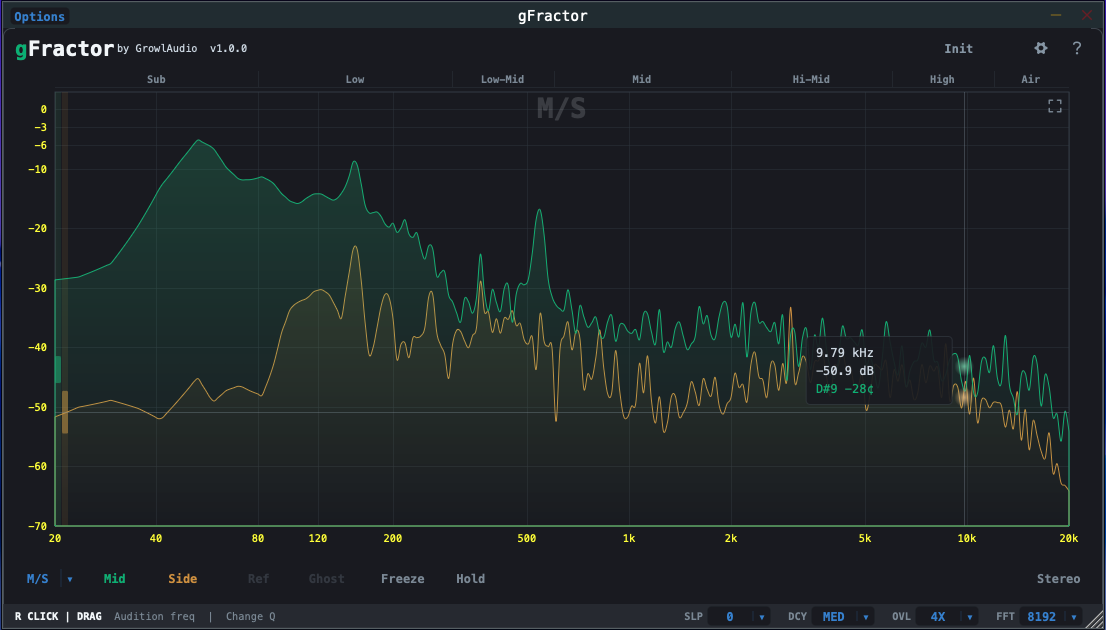The image size is (1106, 630).
Task: Open the FFT size dropdown
Action: (1051, 616)
